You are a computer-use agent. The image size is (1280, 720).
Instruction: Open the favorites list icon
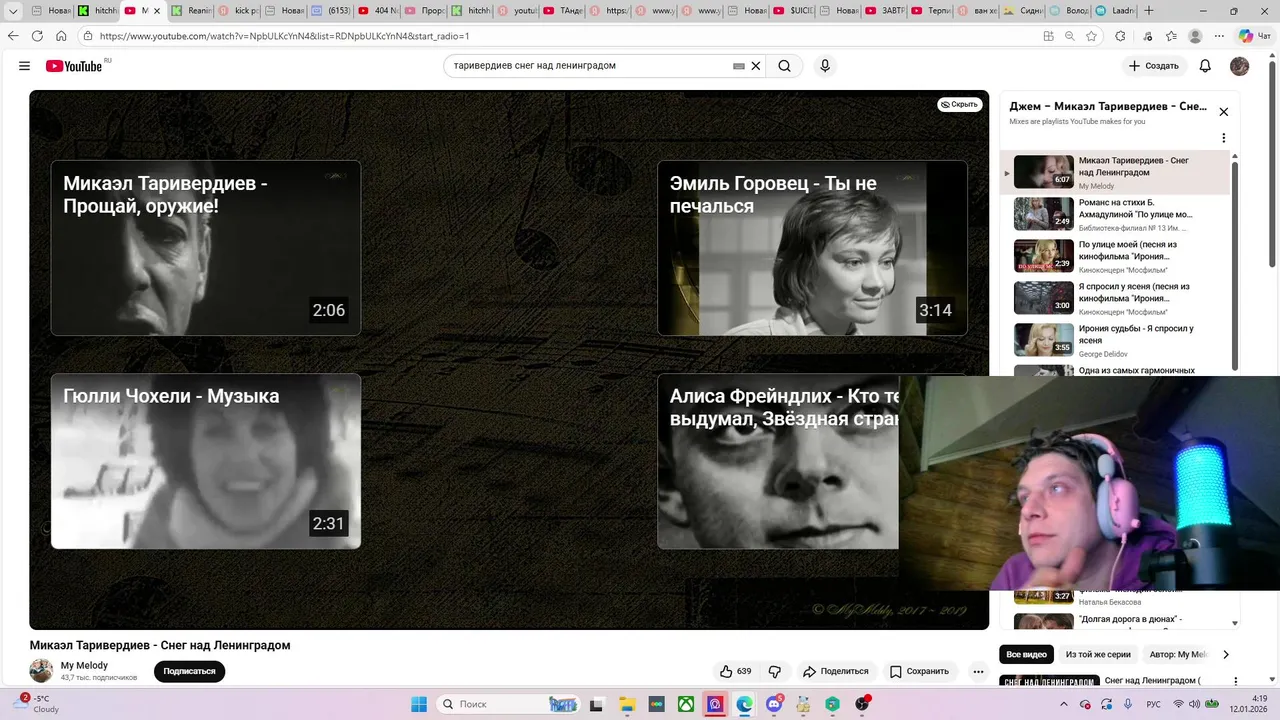click(x=1171, y=36)
